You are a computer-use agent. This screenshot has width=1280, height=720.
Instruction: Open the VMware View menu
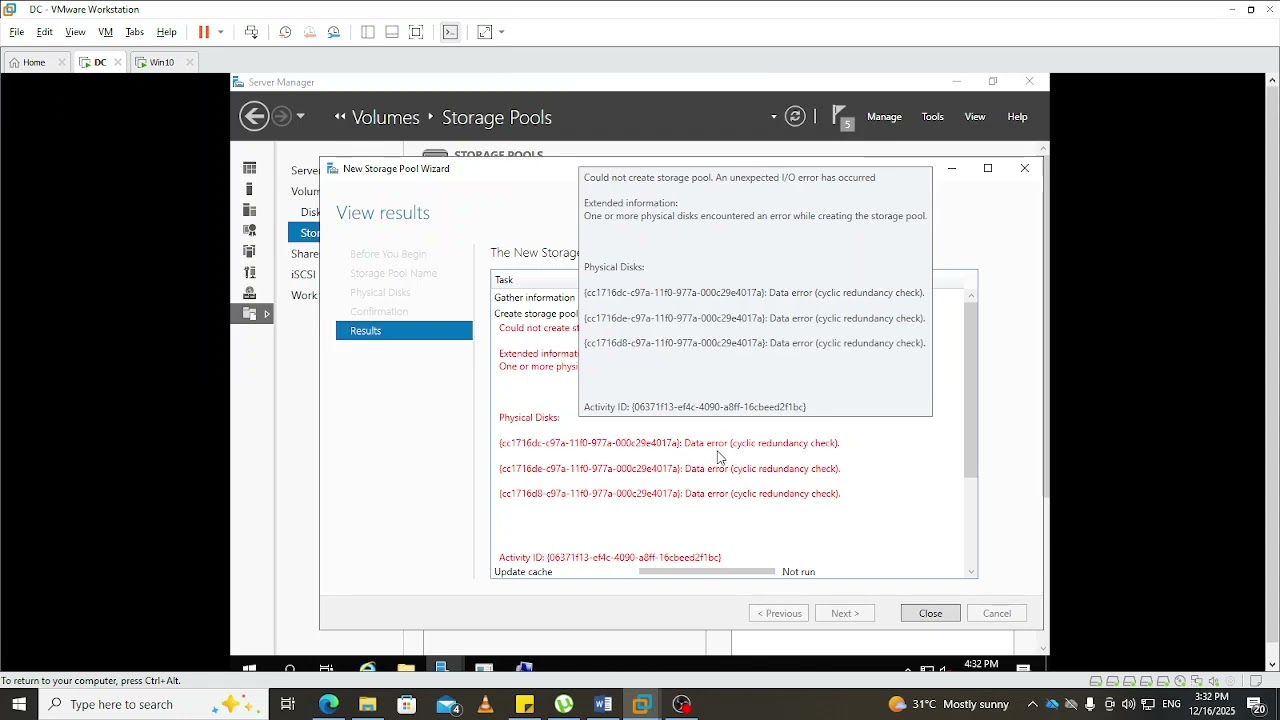tap(75, 32)
